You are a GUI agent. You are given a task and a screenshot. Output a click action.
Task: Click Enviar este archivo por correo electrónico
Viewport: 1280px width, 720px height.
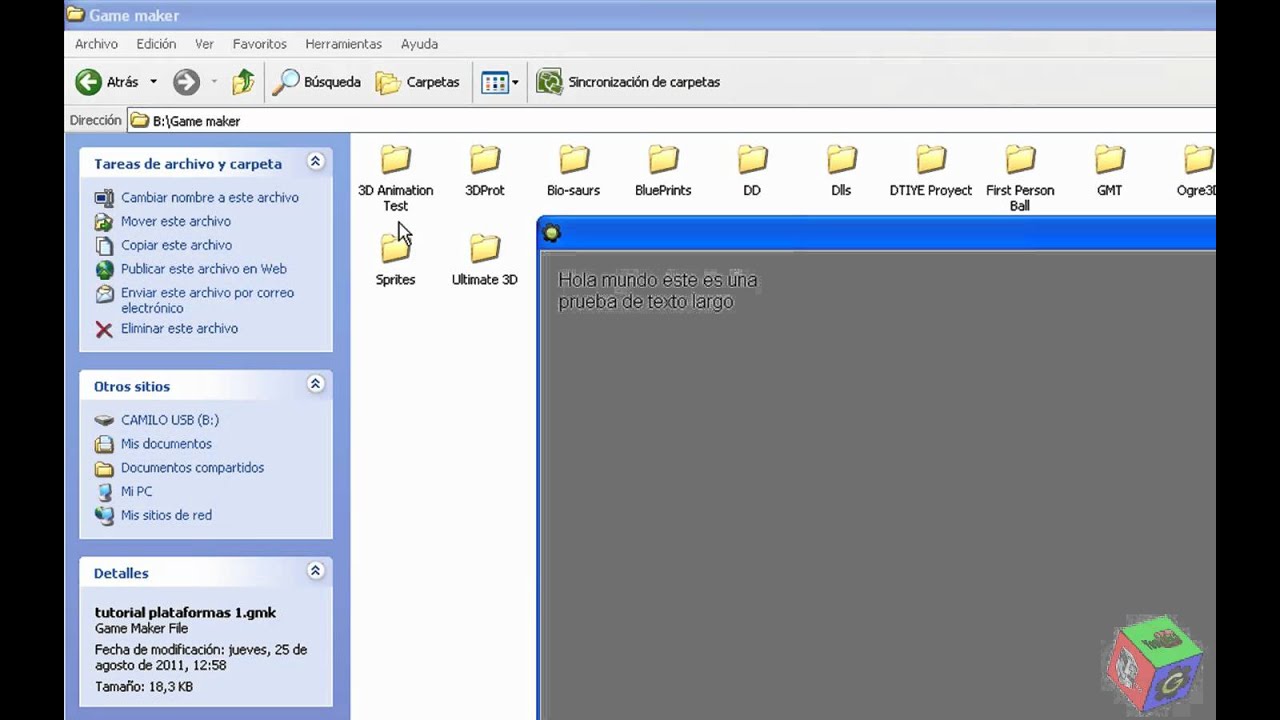point(207,300)
